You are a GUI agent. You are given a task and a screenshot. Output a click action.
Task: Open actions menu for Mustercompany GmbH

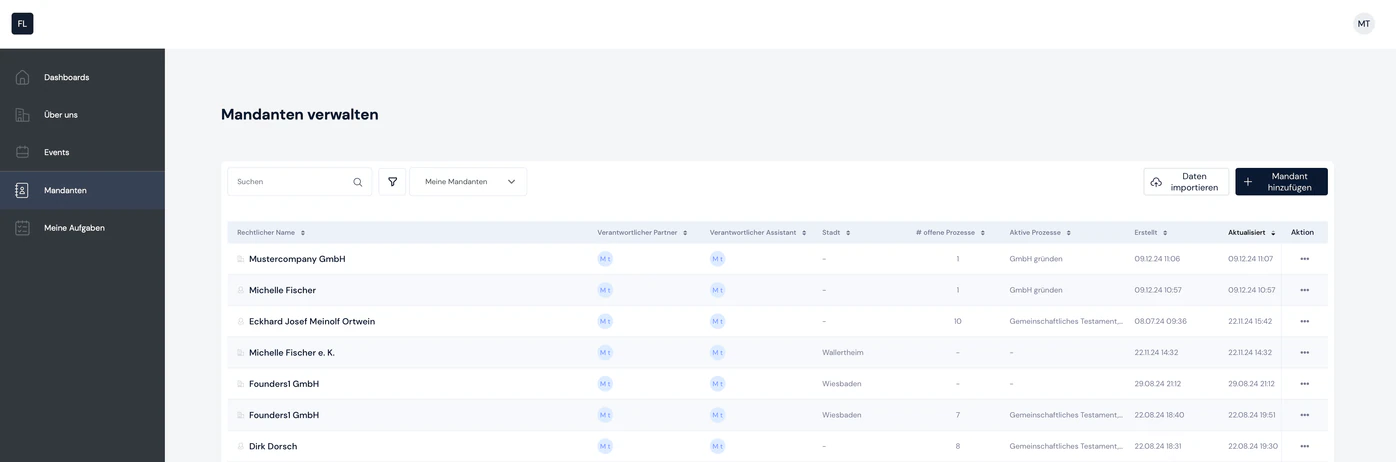coord(1304,259)
